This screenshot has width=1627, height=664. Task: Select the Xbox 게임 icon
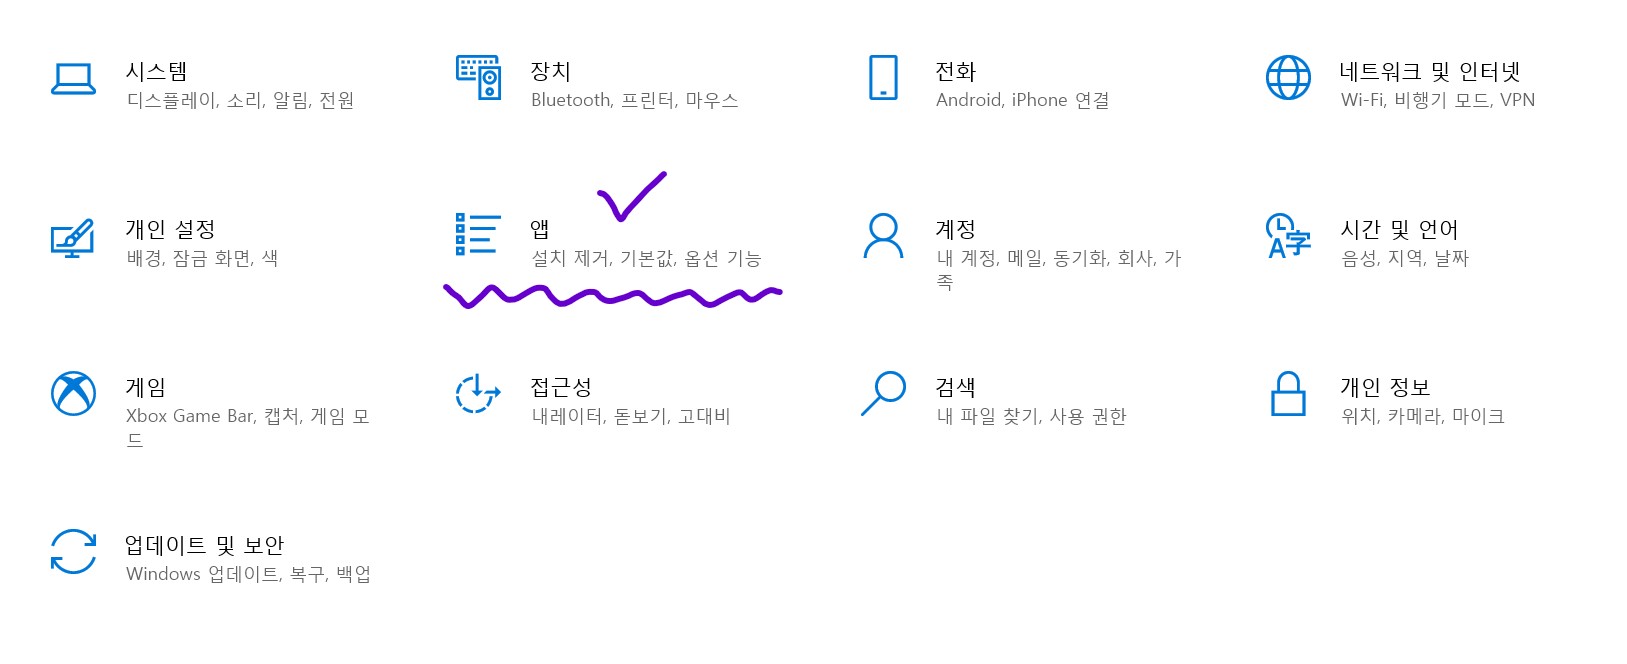tap(72, 394)
